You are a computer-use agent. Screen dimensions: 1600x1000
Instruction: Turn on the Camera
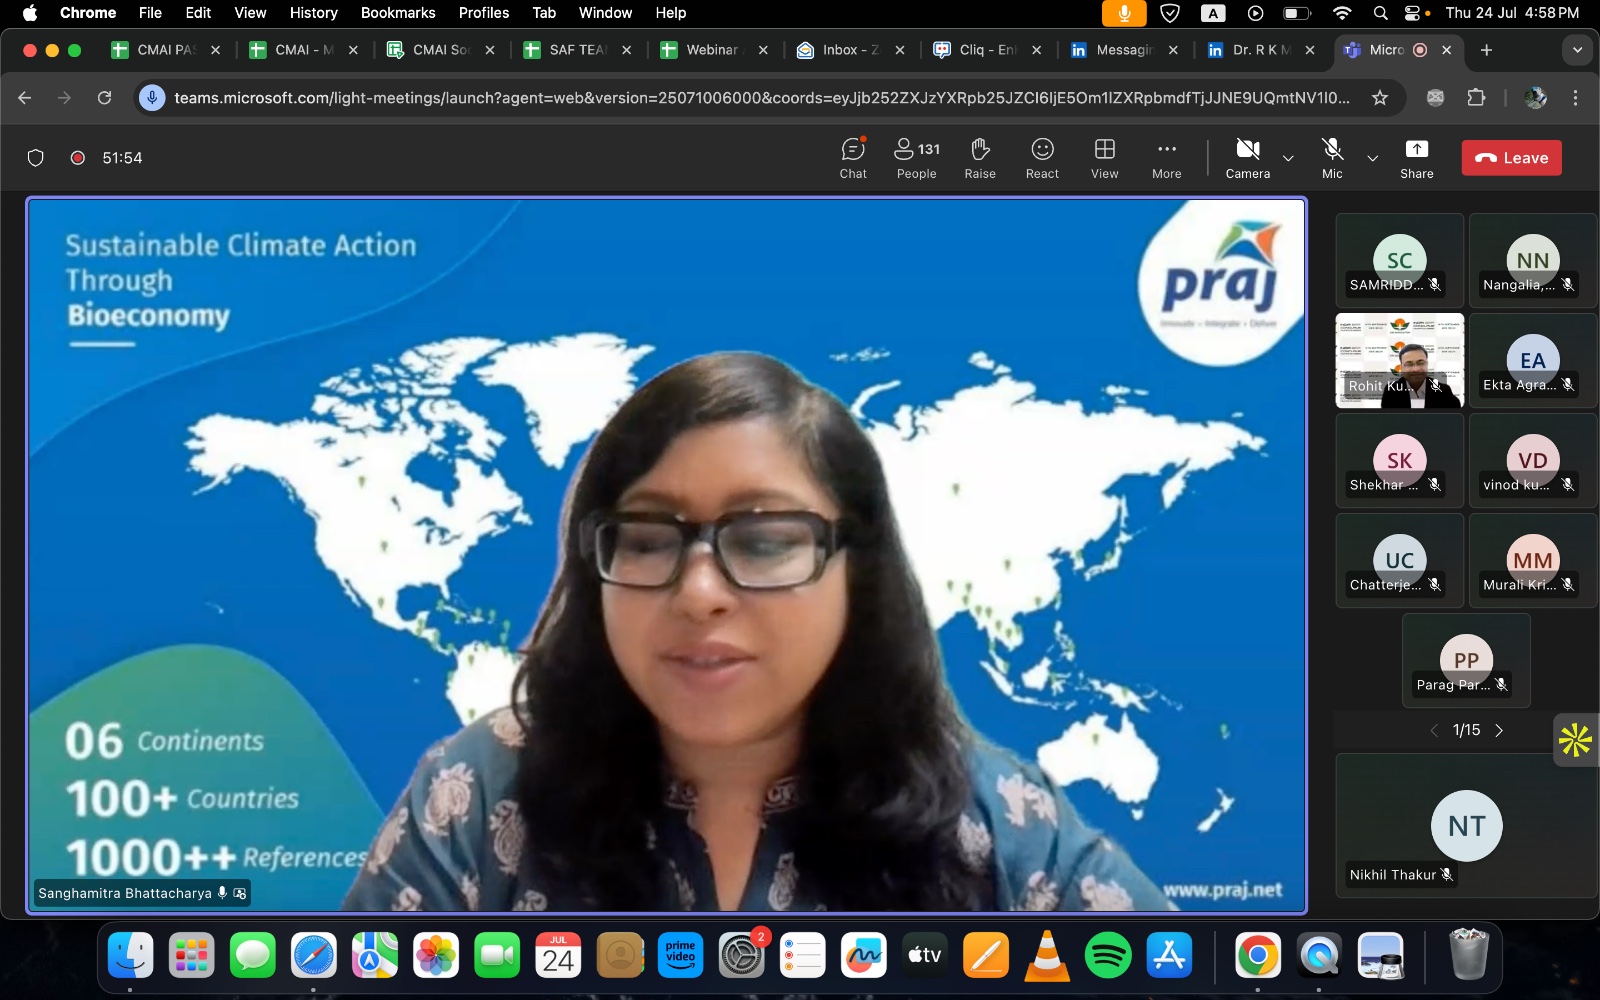click(x=1247, y=158)
